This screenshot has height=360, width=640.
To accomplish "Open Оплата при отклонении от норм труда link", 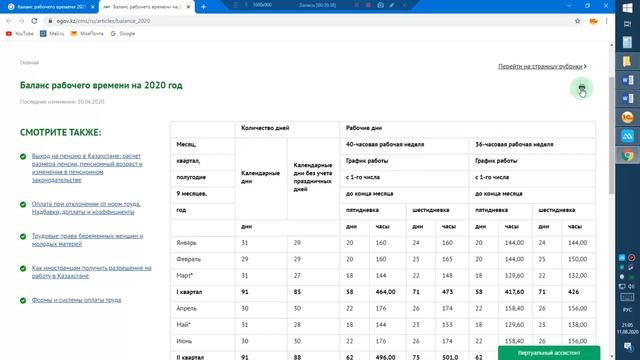I will click(x=86, y=208).
